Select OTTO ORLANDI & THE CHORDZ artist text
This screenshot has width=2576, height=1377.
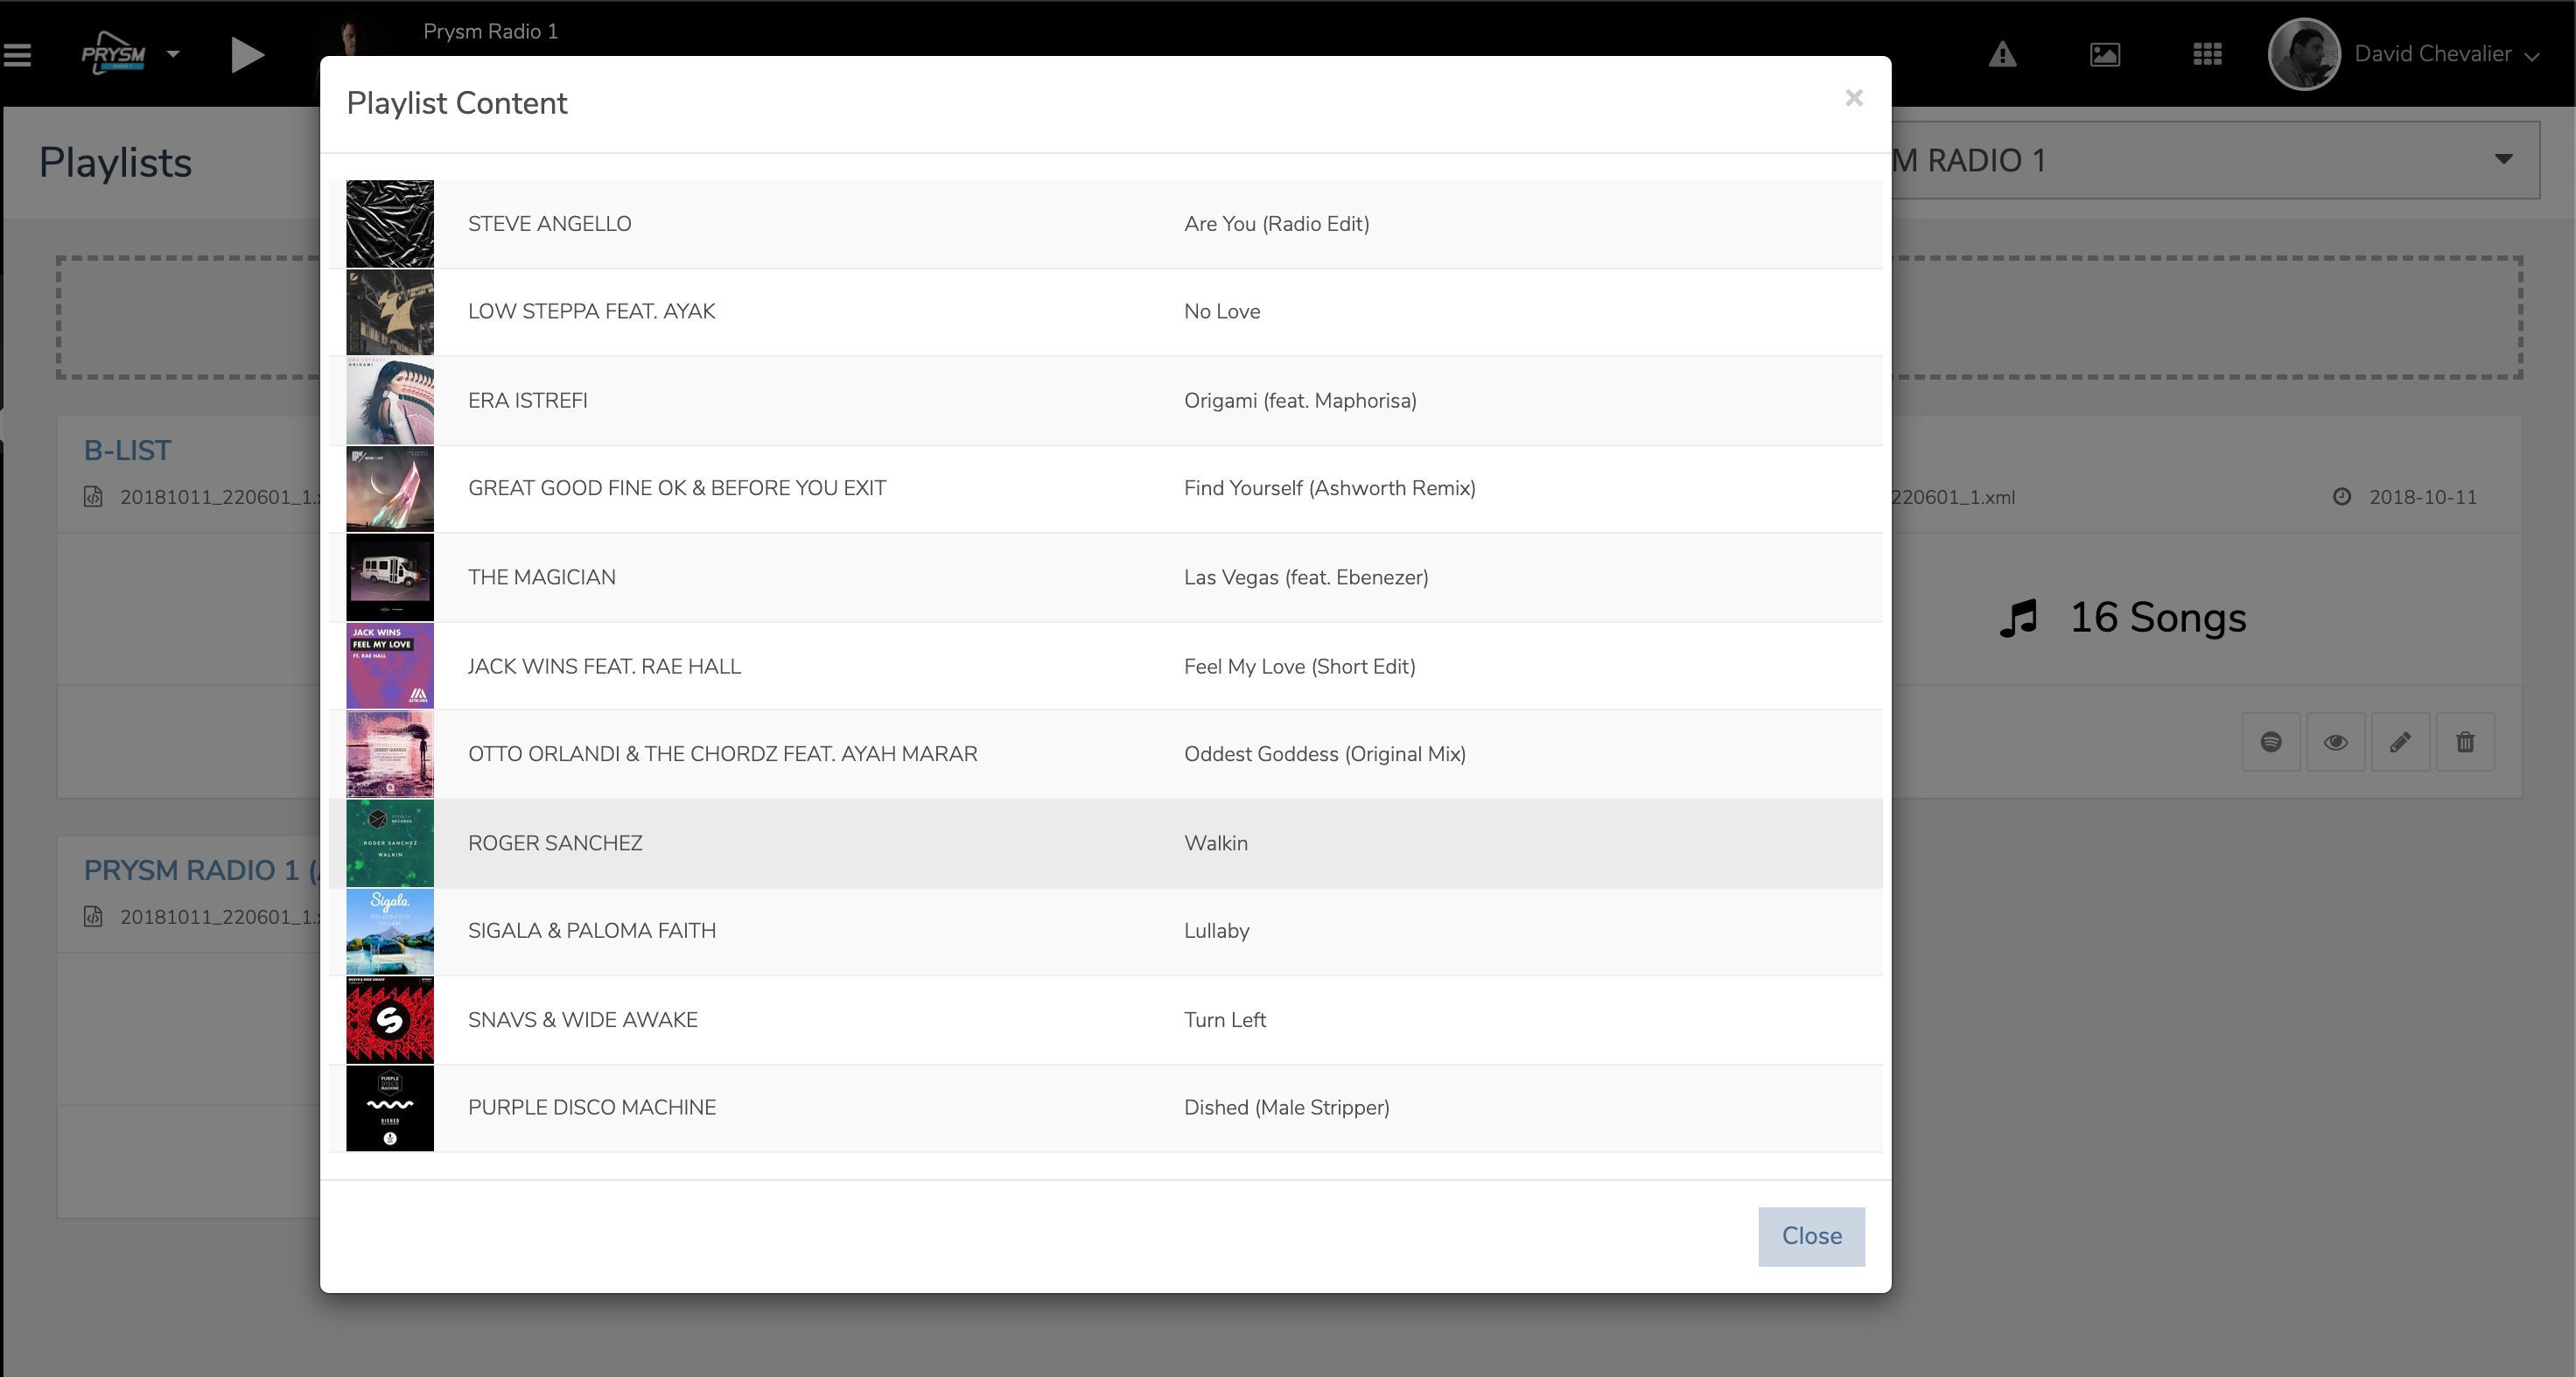(x=722, y=754)
